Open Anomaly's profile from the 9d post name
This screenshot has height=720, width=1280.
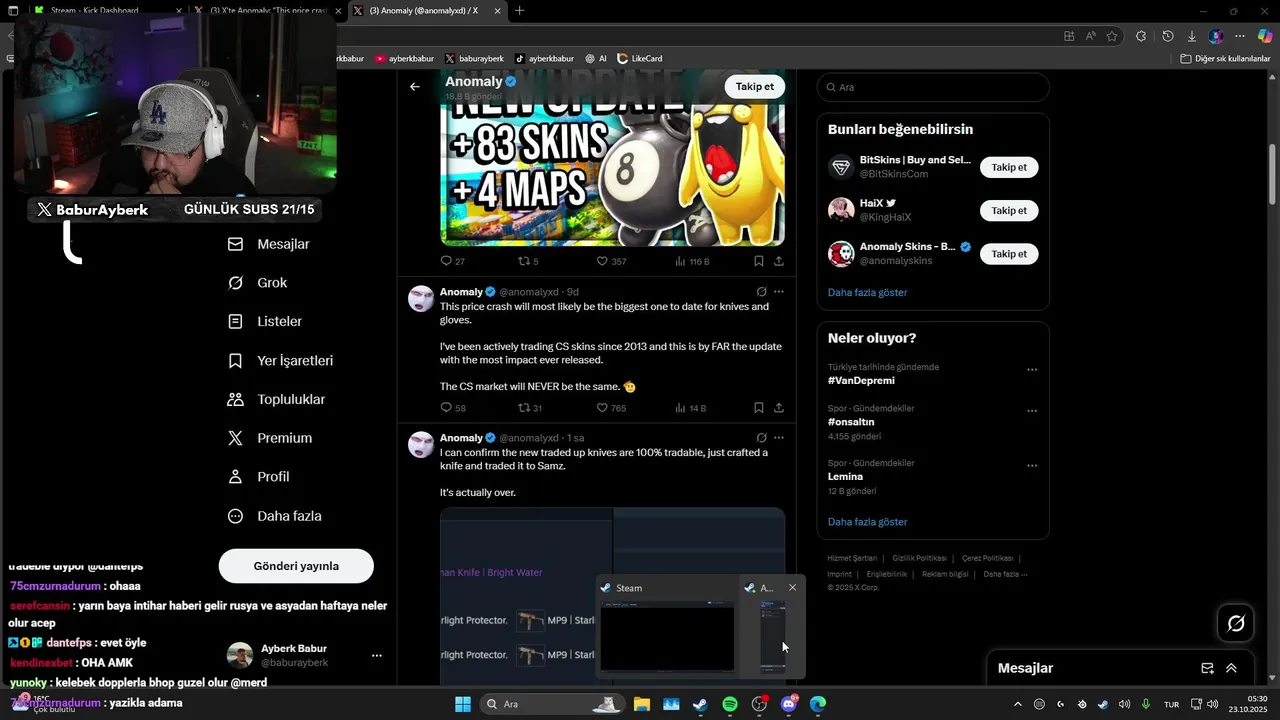click(x=461, y=292)
